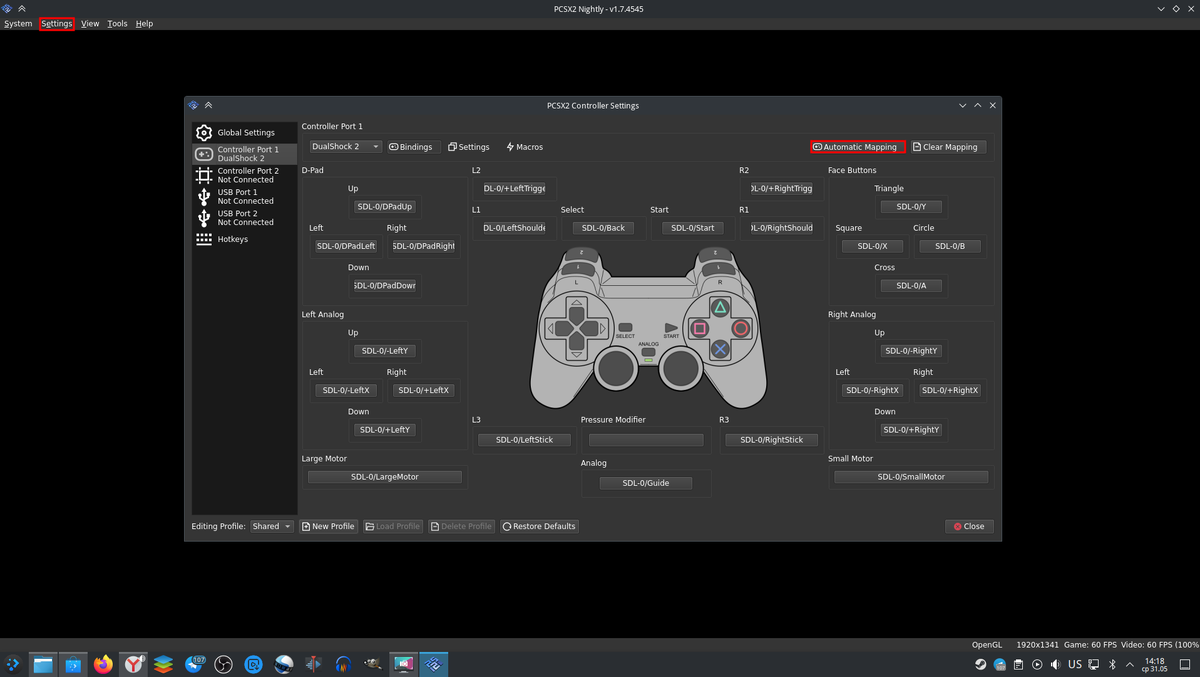This screenshot has width=1200, height=677.
Task: Launch Firefox from the taskbar
Action: 103,664
